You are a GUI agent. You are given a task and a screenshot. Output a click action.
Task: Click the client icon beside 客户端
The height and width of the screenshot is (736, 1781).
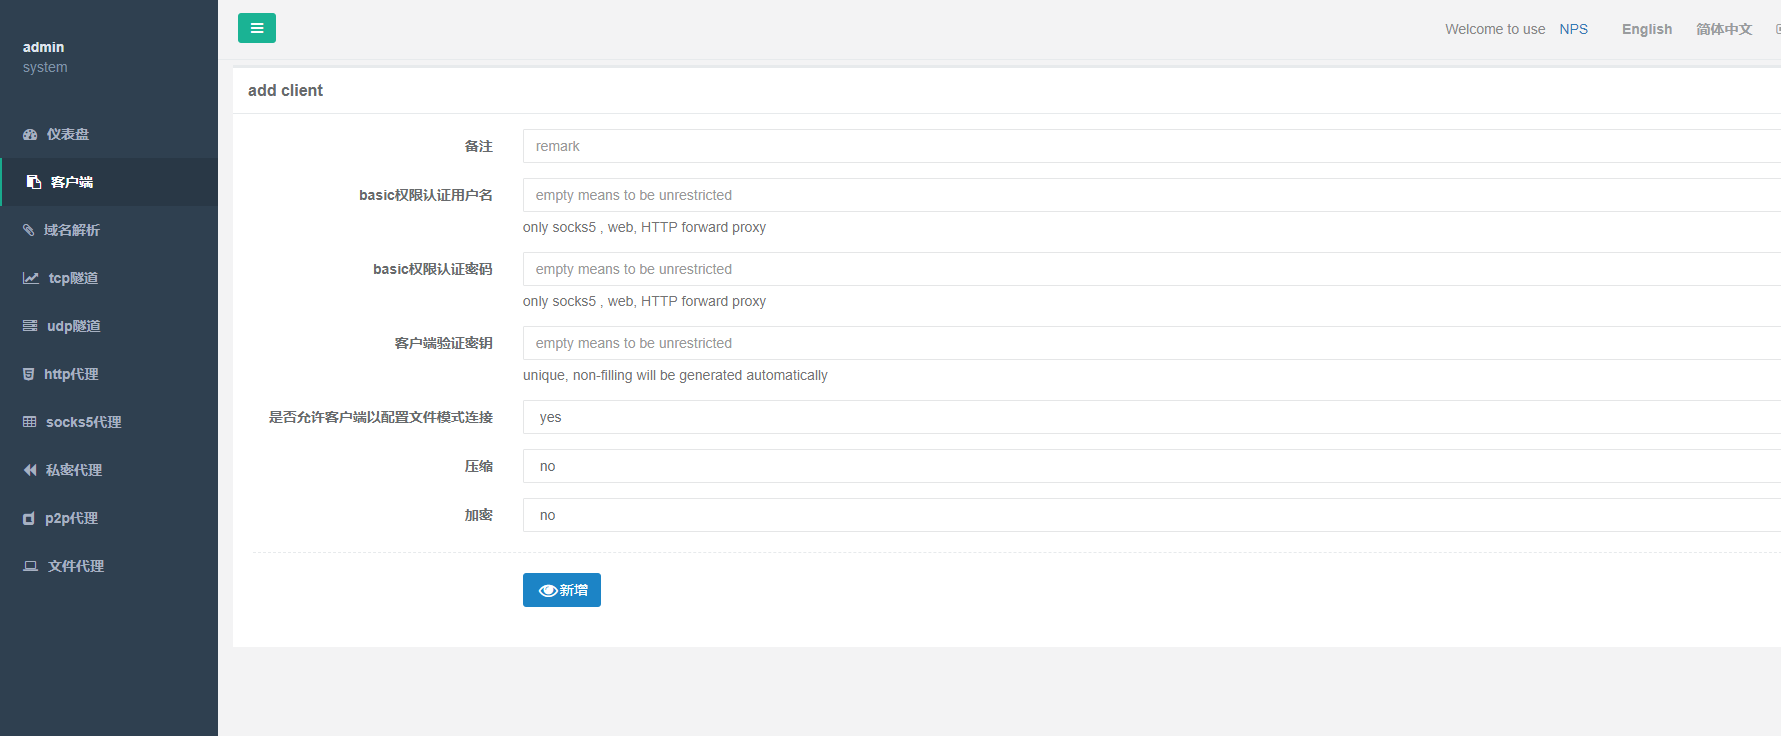pos(34,182)
